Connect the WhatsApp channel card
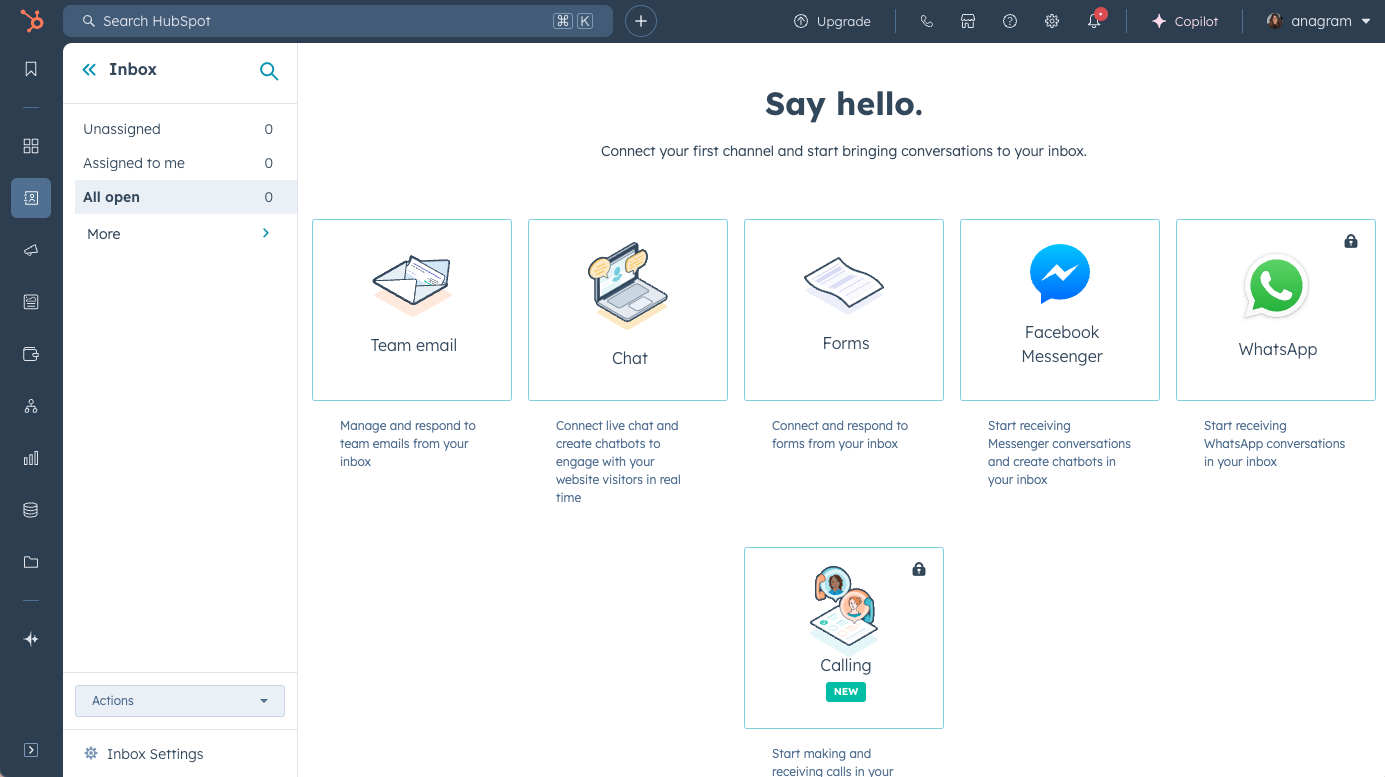The height and width of the screenshot is (777, 1385). (x=1276, y=310)
